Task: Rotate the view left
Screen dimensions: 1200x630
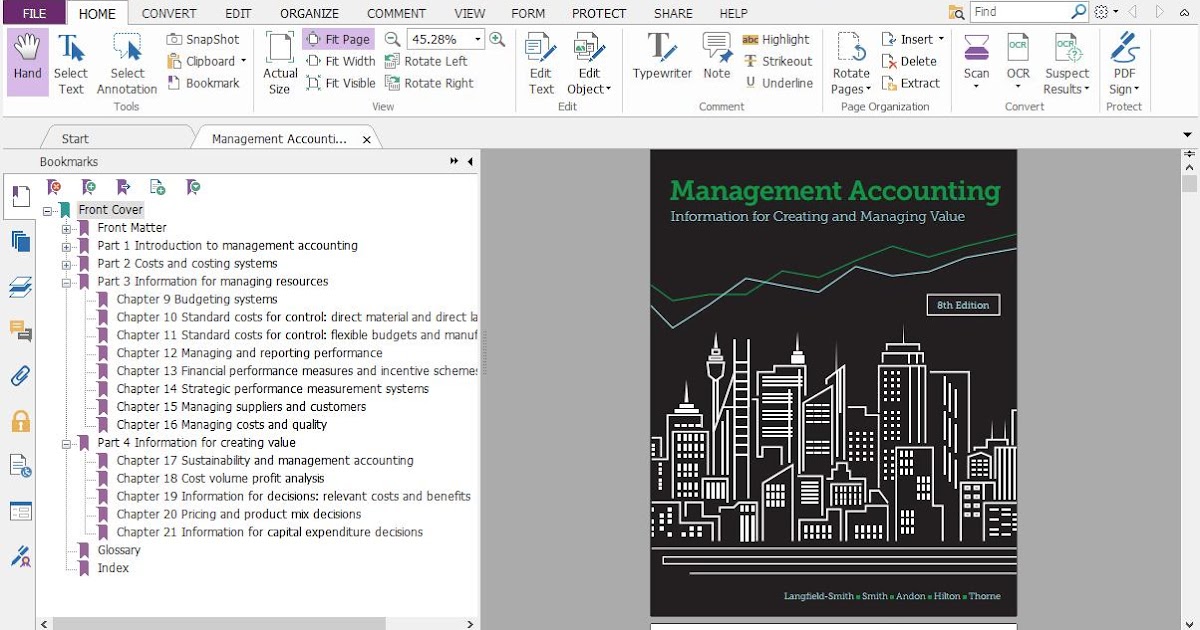Action: tap(427, 61)
